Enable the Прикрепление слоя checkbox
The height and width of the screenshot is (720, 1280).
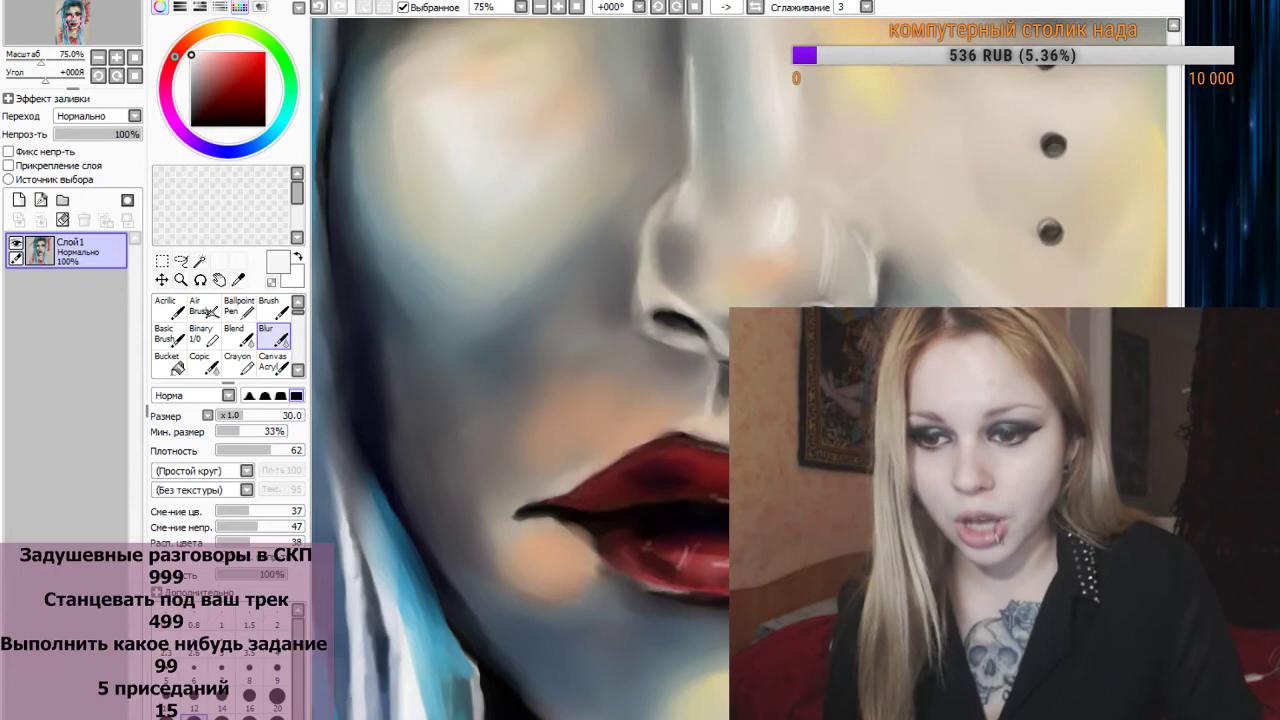[x=8, y=166]
